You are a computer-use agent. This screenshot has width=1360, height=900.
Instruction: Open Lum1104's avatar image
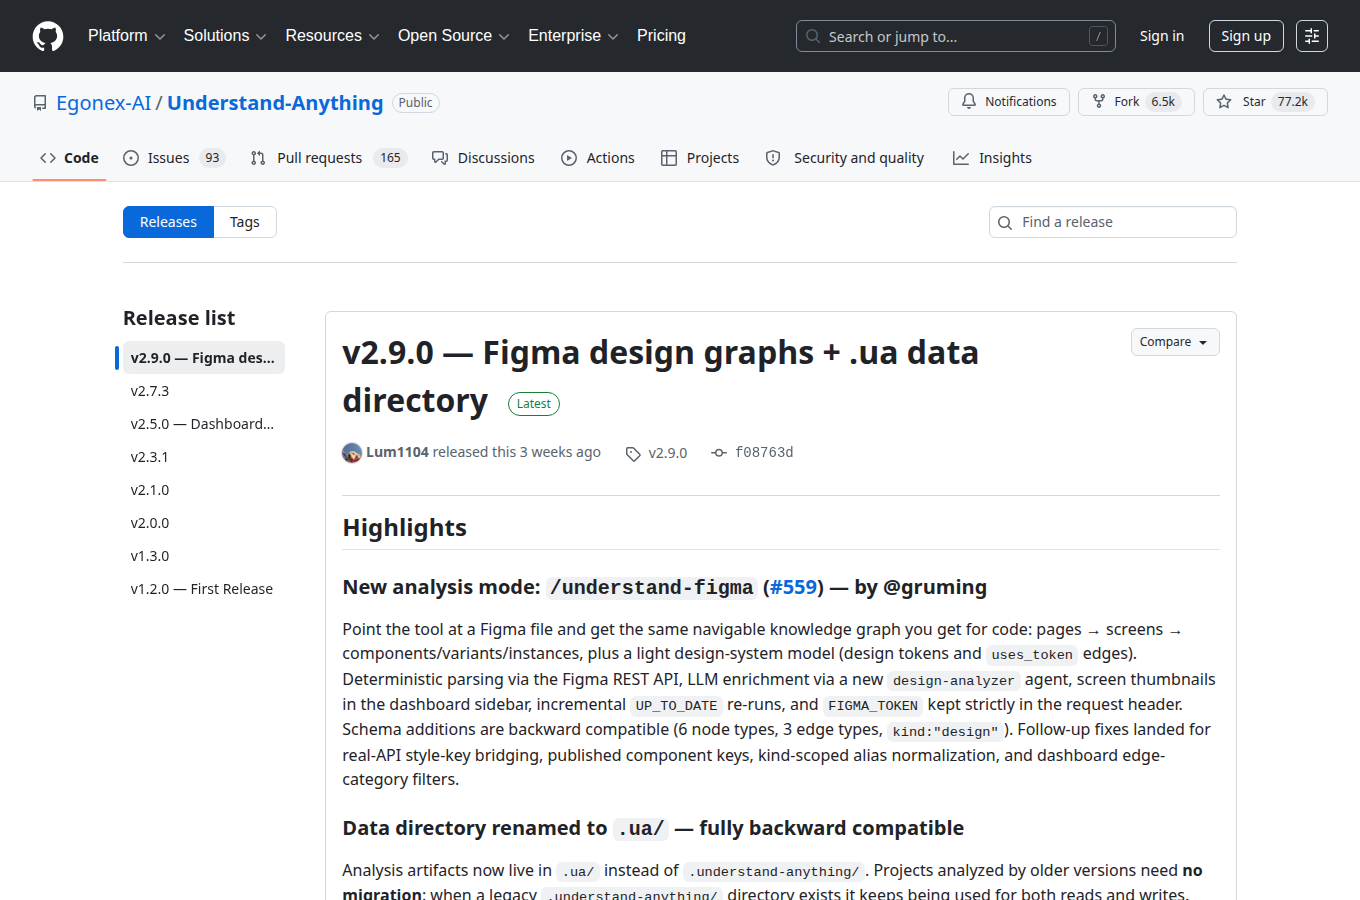click(x=352, y=453)
